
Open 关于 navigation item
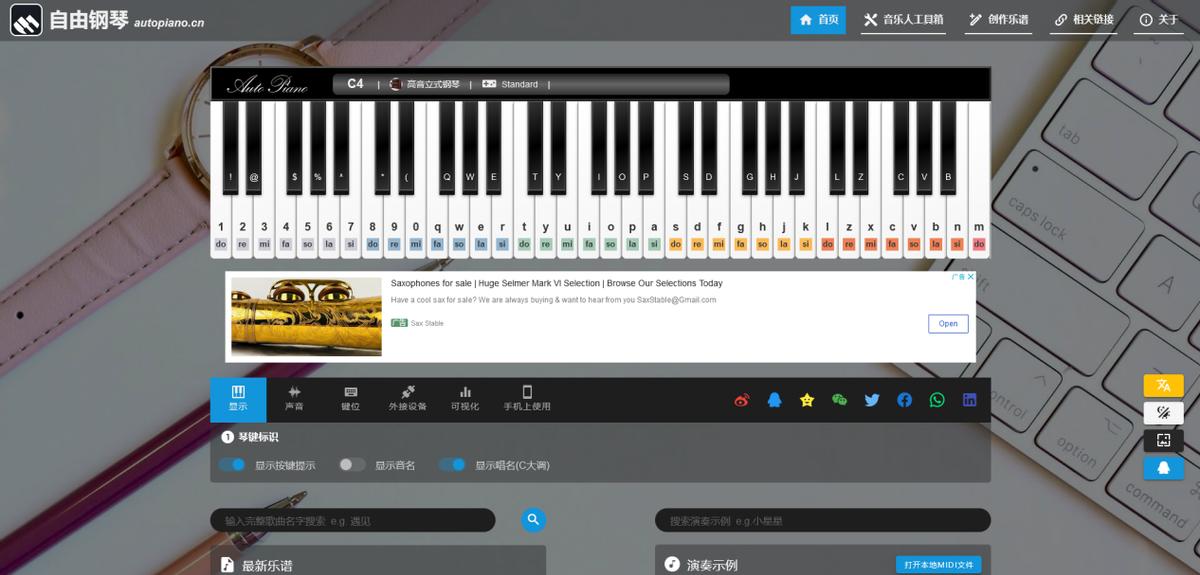(1160, 19)
